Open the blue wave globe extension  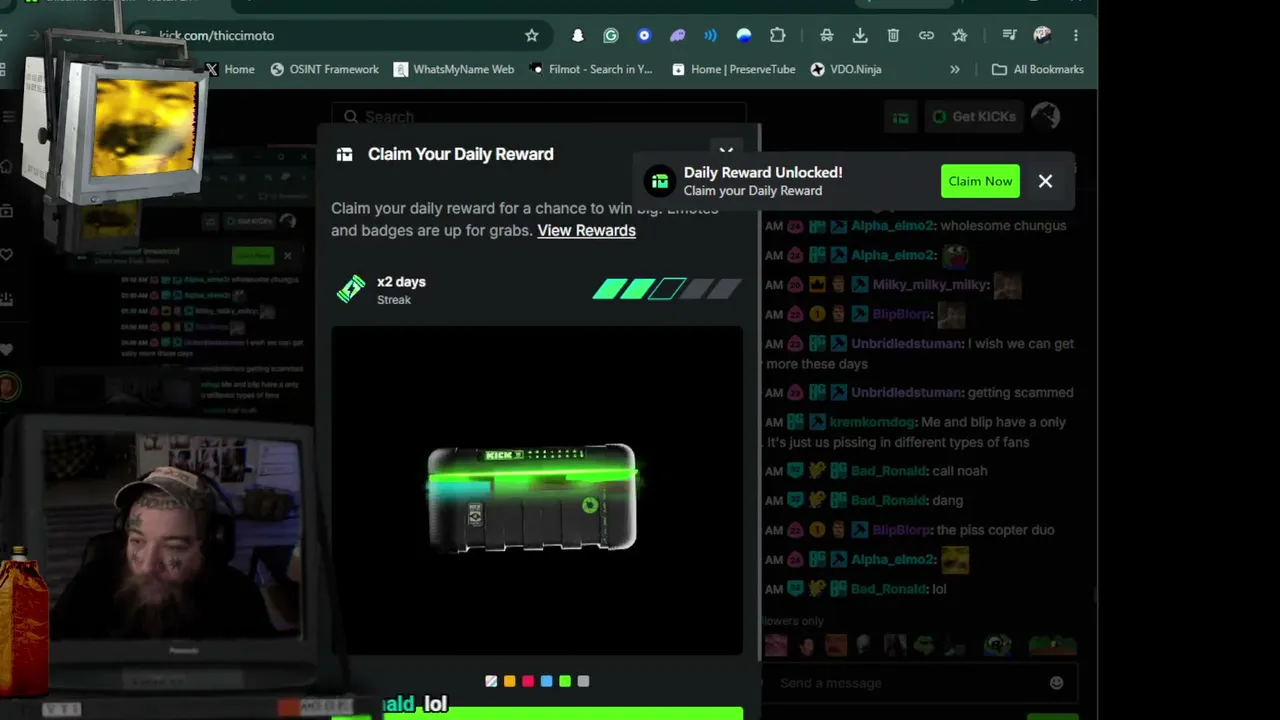[744, 35]
